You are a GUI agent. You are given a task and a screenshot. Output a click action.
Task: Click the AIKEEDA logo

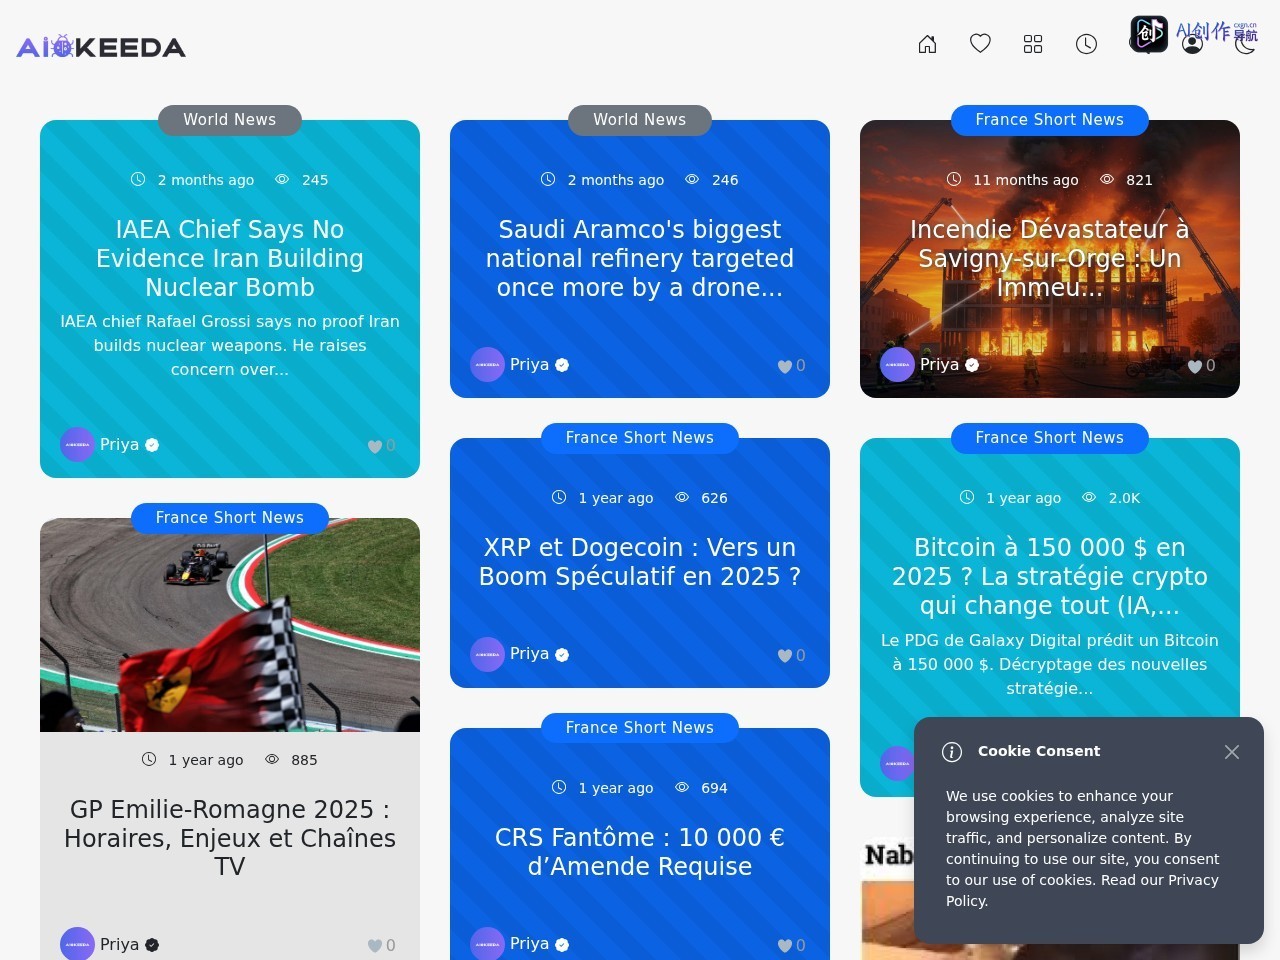point(101,47)
